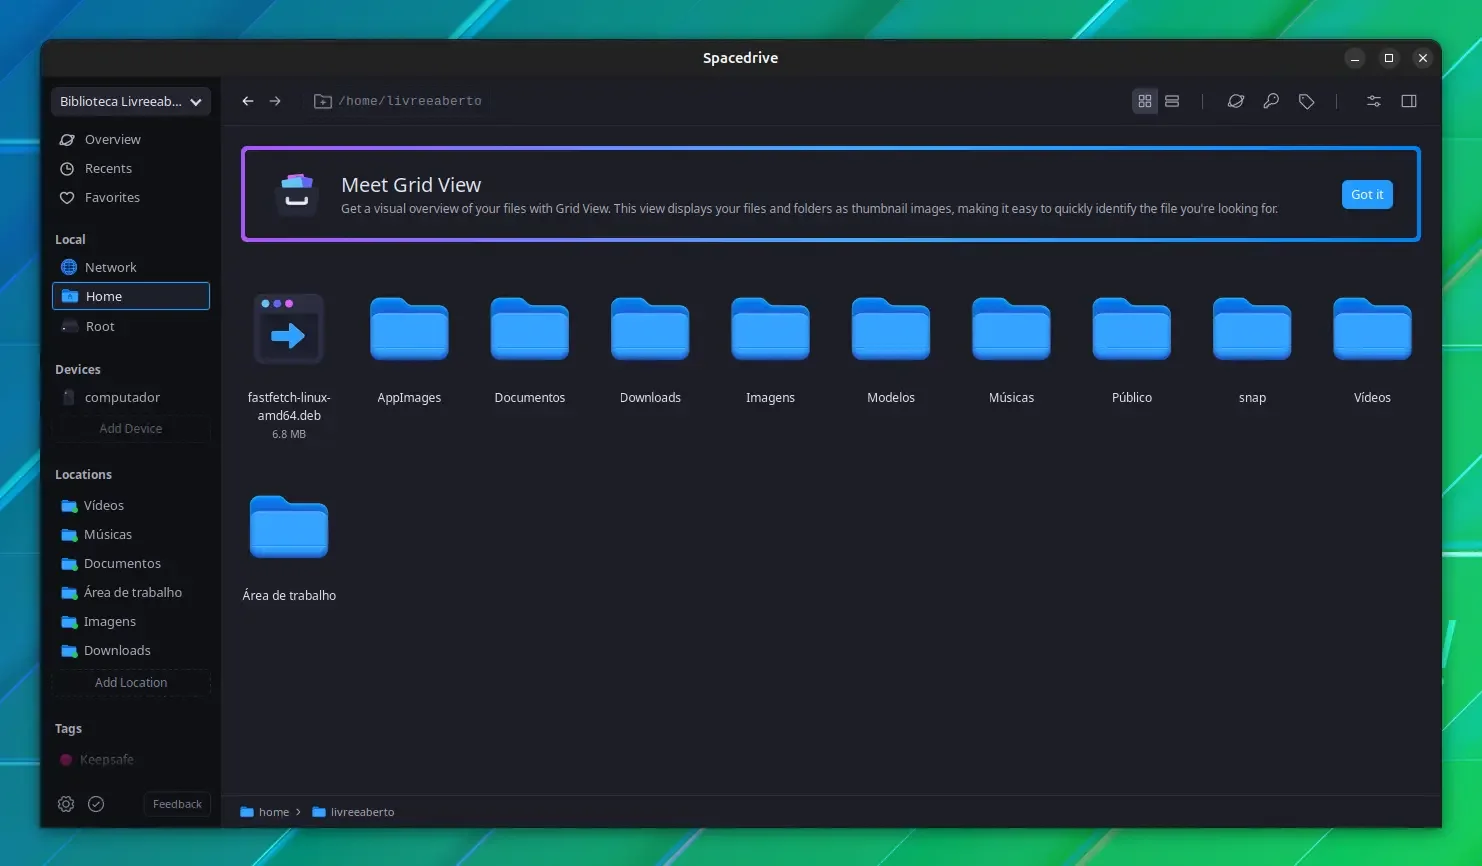Dismiss the banner with Got it
The image size is (1482, 866).
pos(1367,194)
